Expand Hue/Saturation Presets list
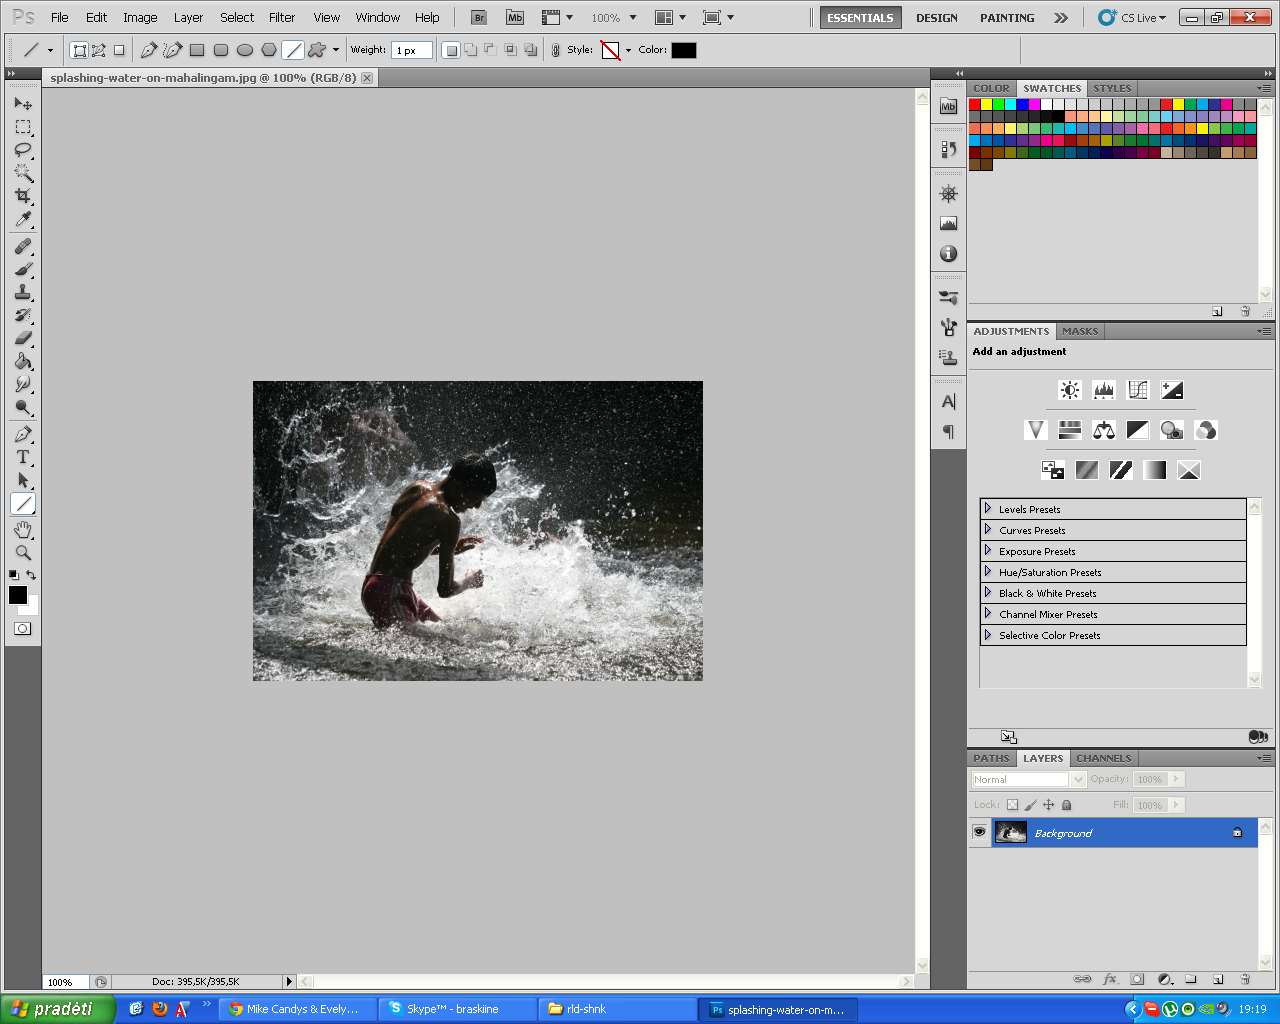Viewport: 1280px width, 1024px height. tap(988, 571)
